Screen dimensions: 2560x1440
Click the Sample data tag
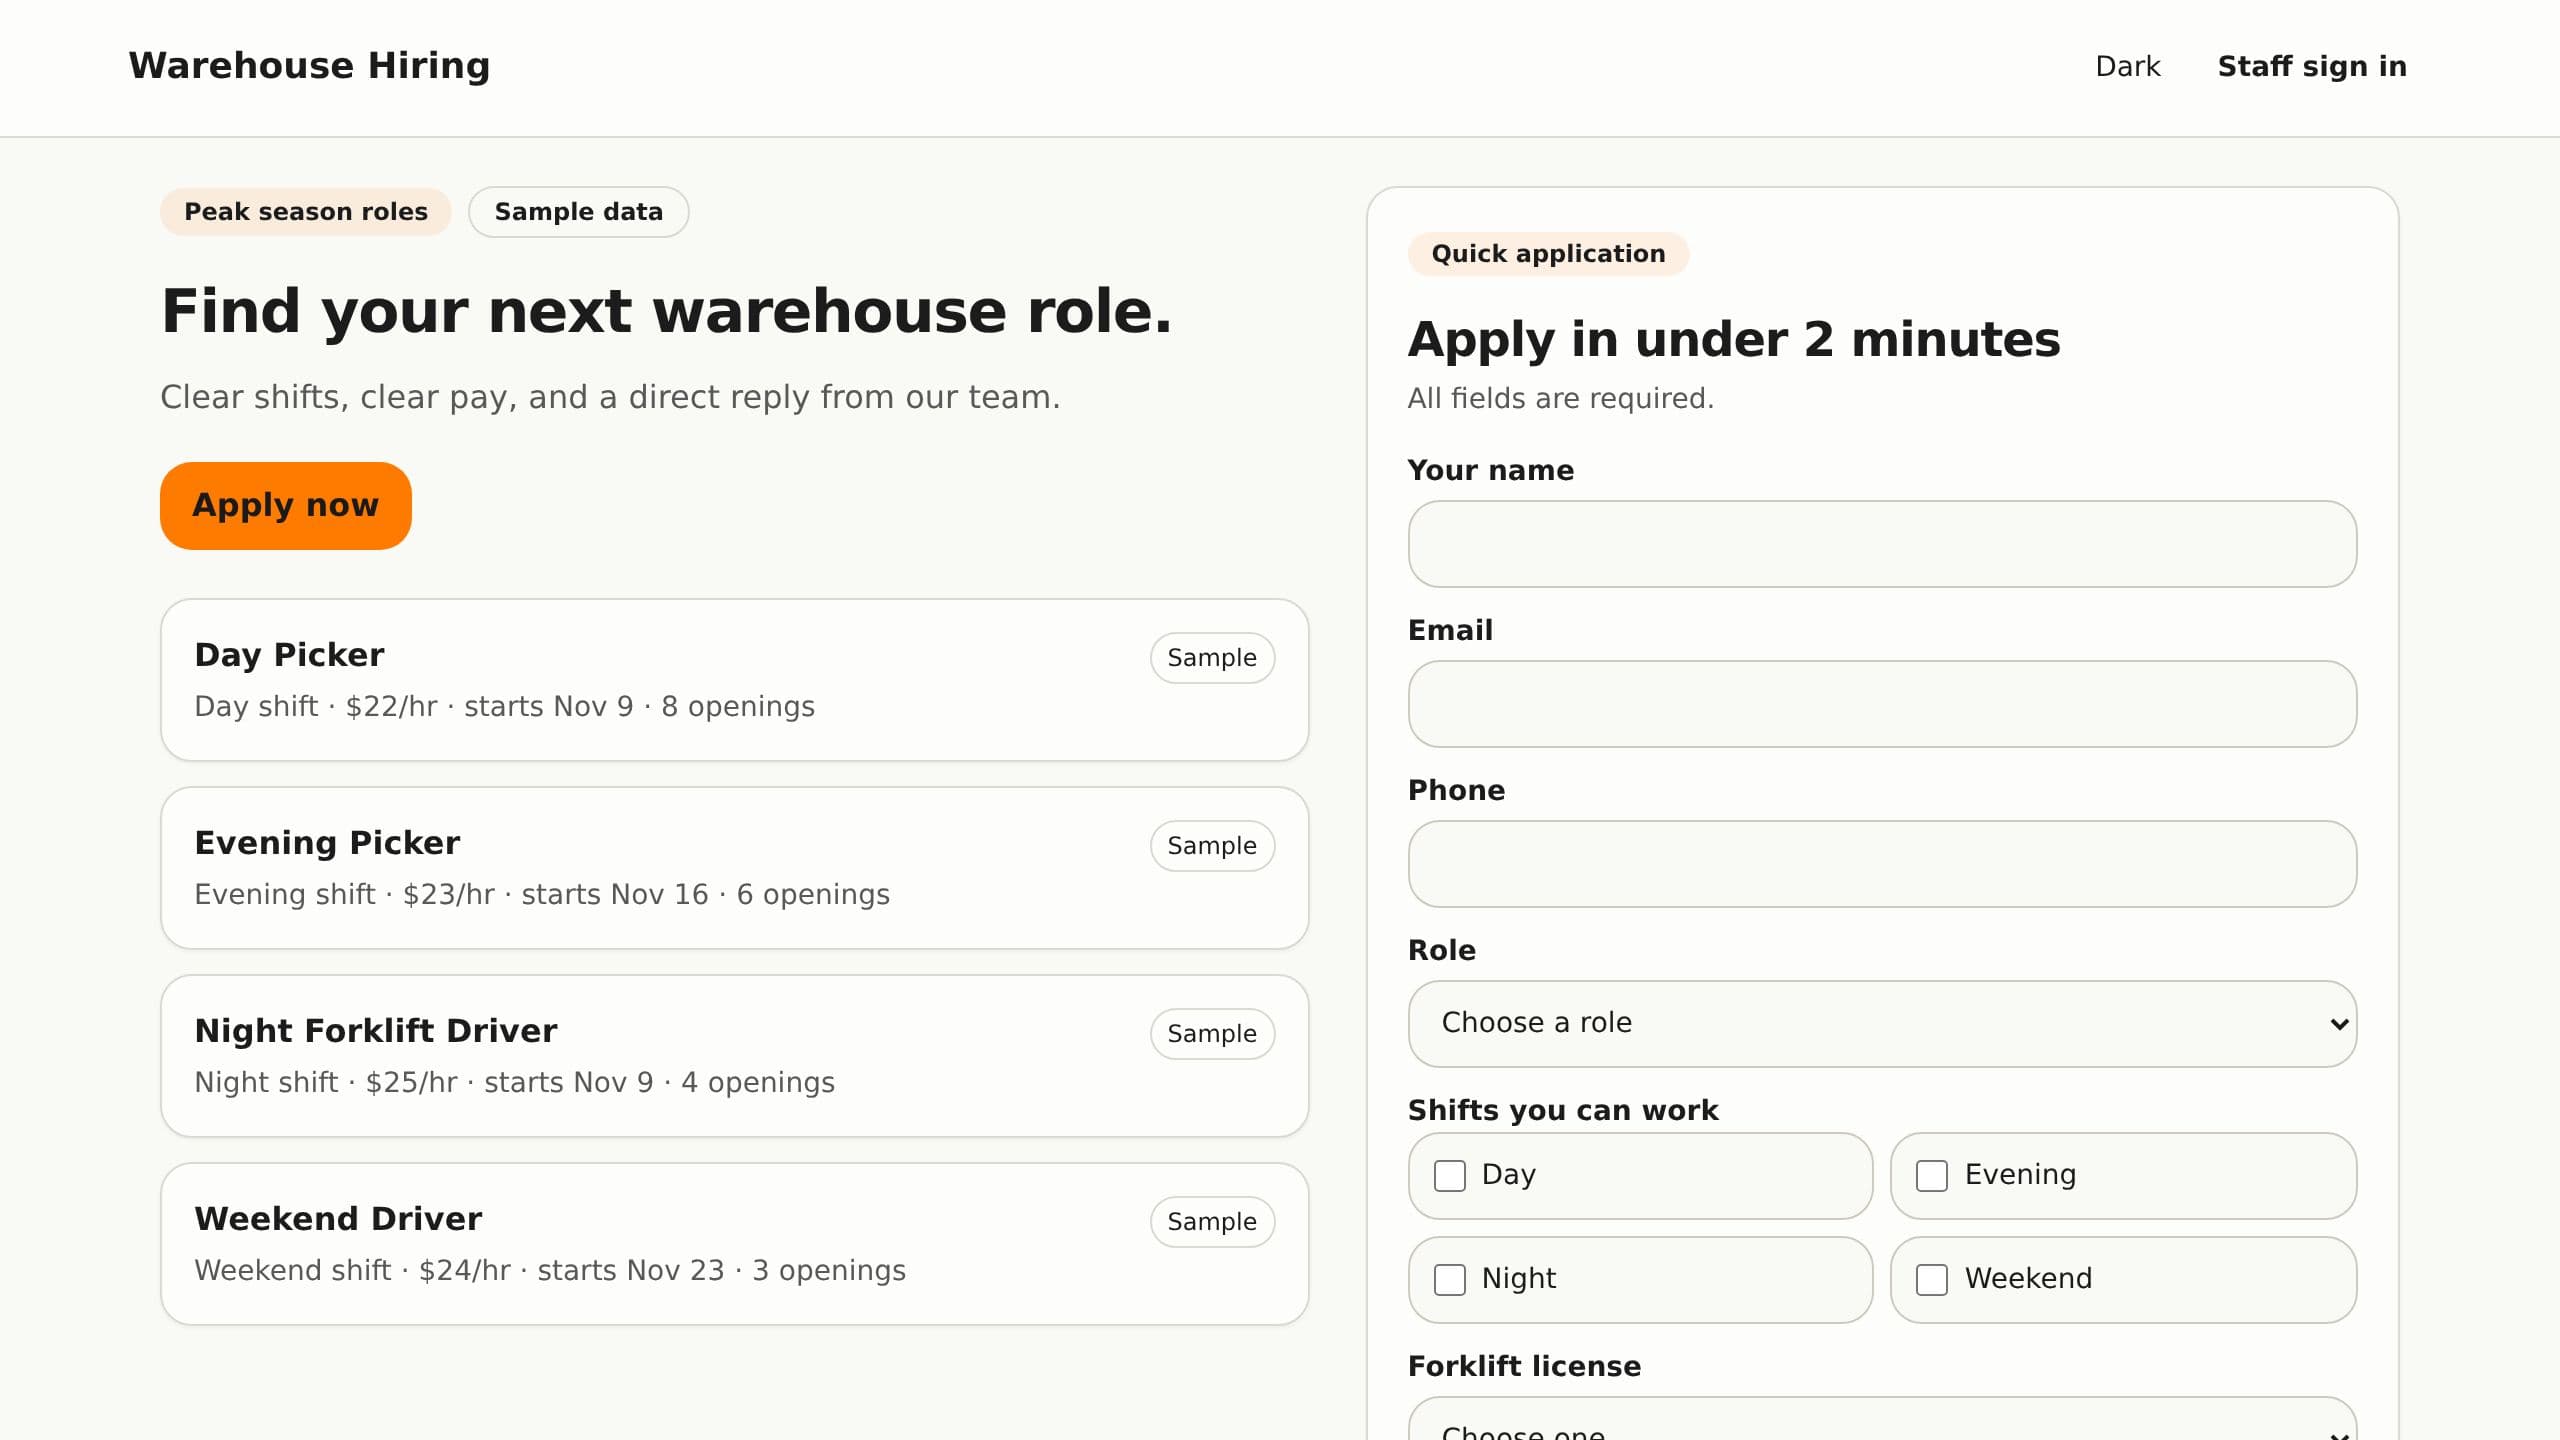(578, 211)
